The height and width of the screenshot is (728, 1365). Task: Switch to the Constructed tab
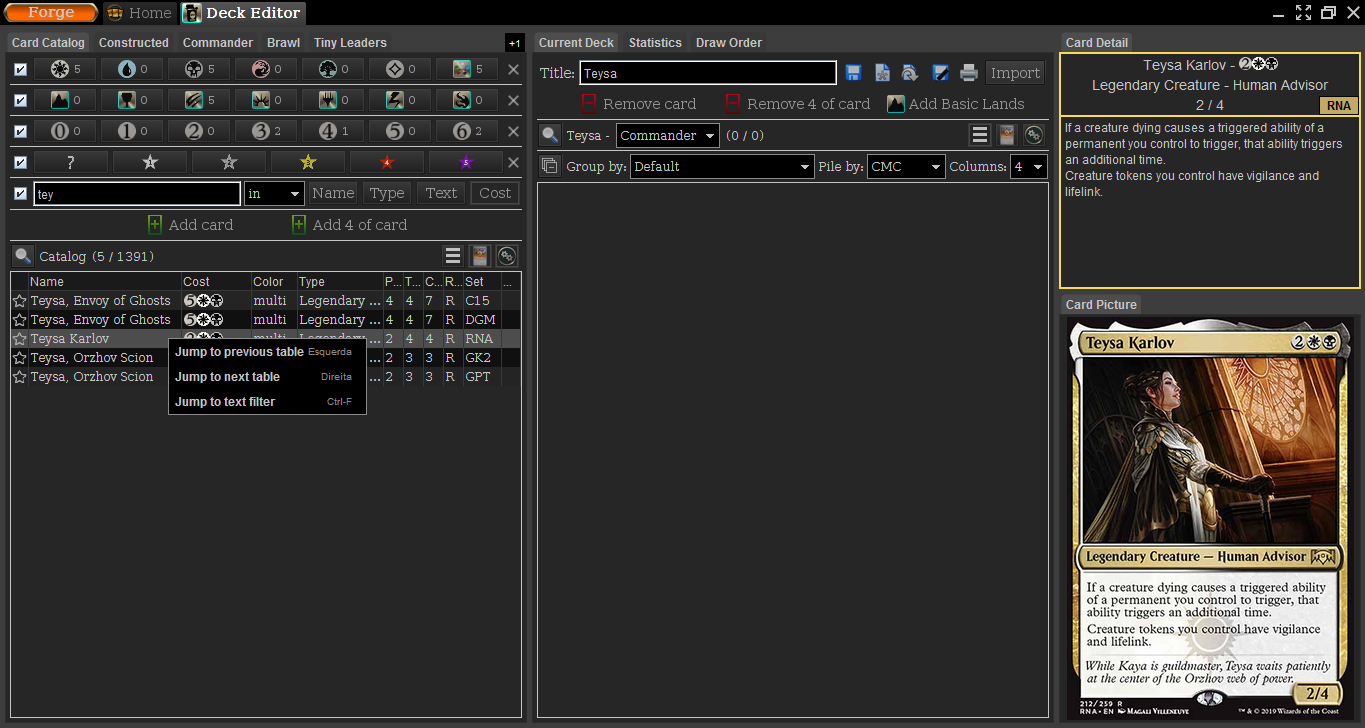(134, 43)
